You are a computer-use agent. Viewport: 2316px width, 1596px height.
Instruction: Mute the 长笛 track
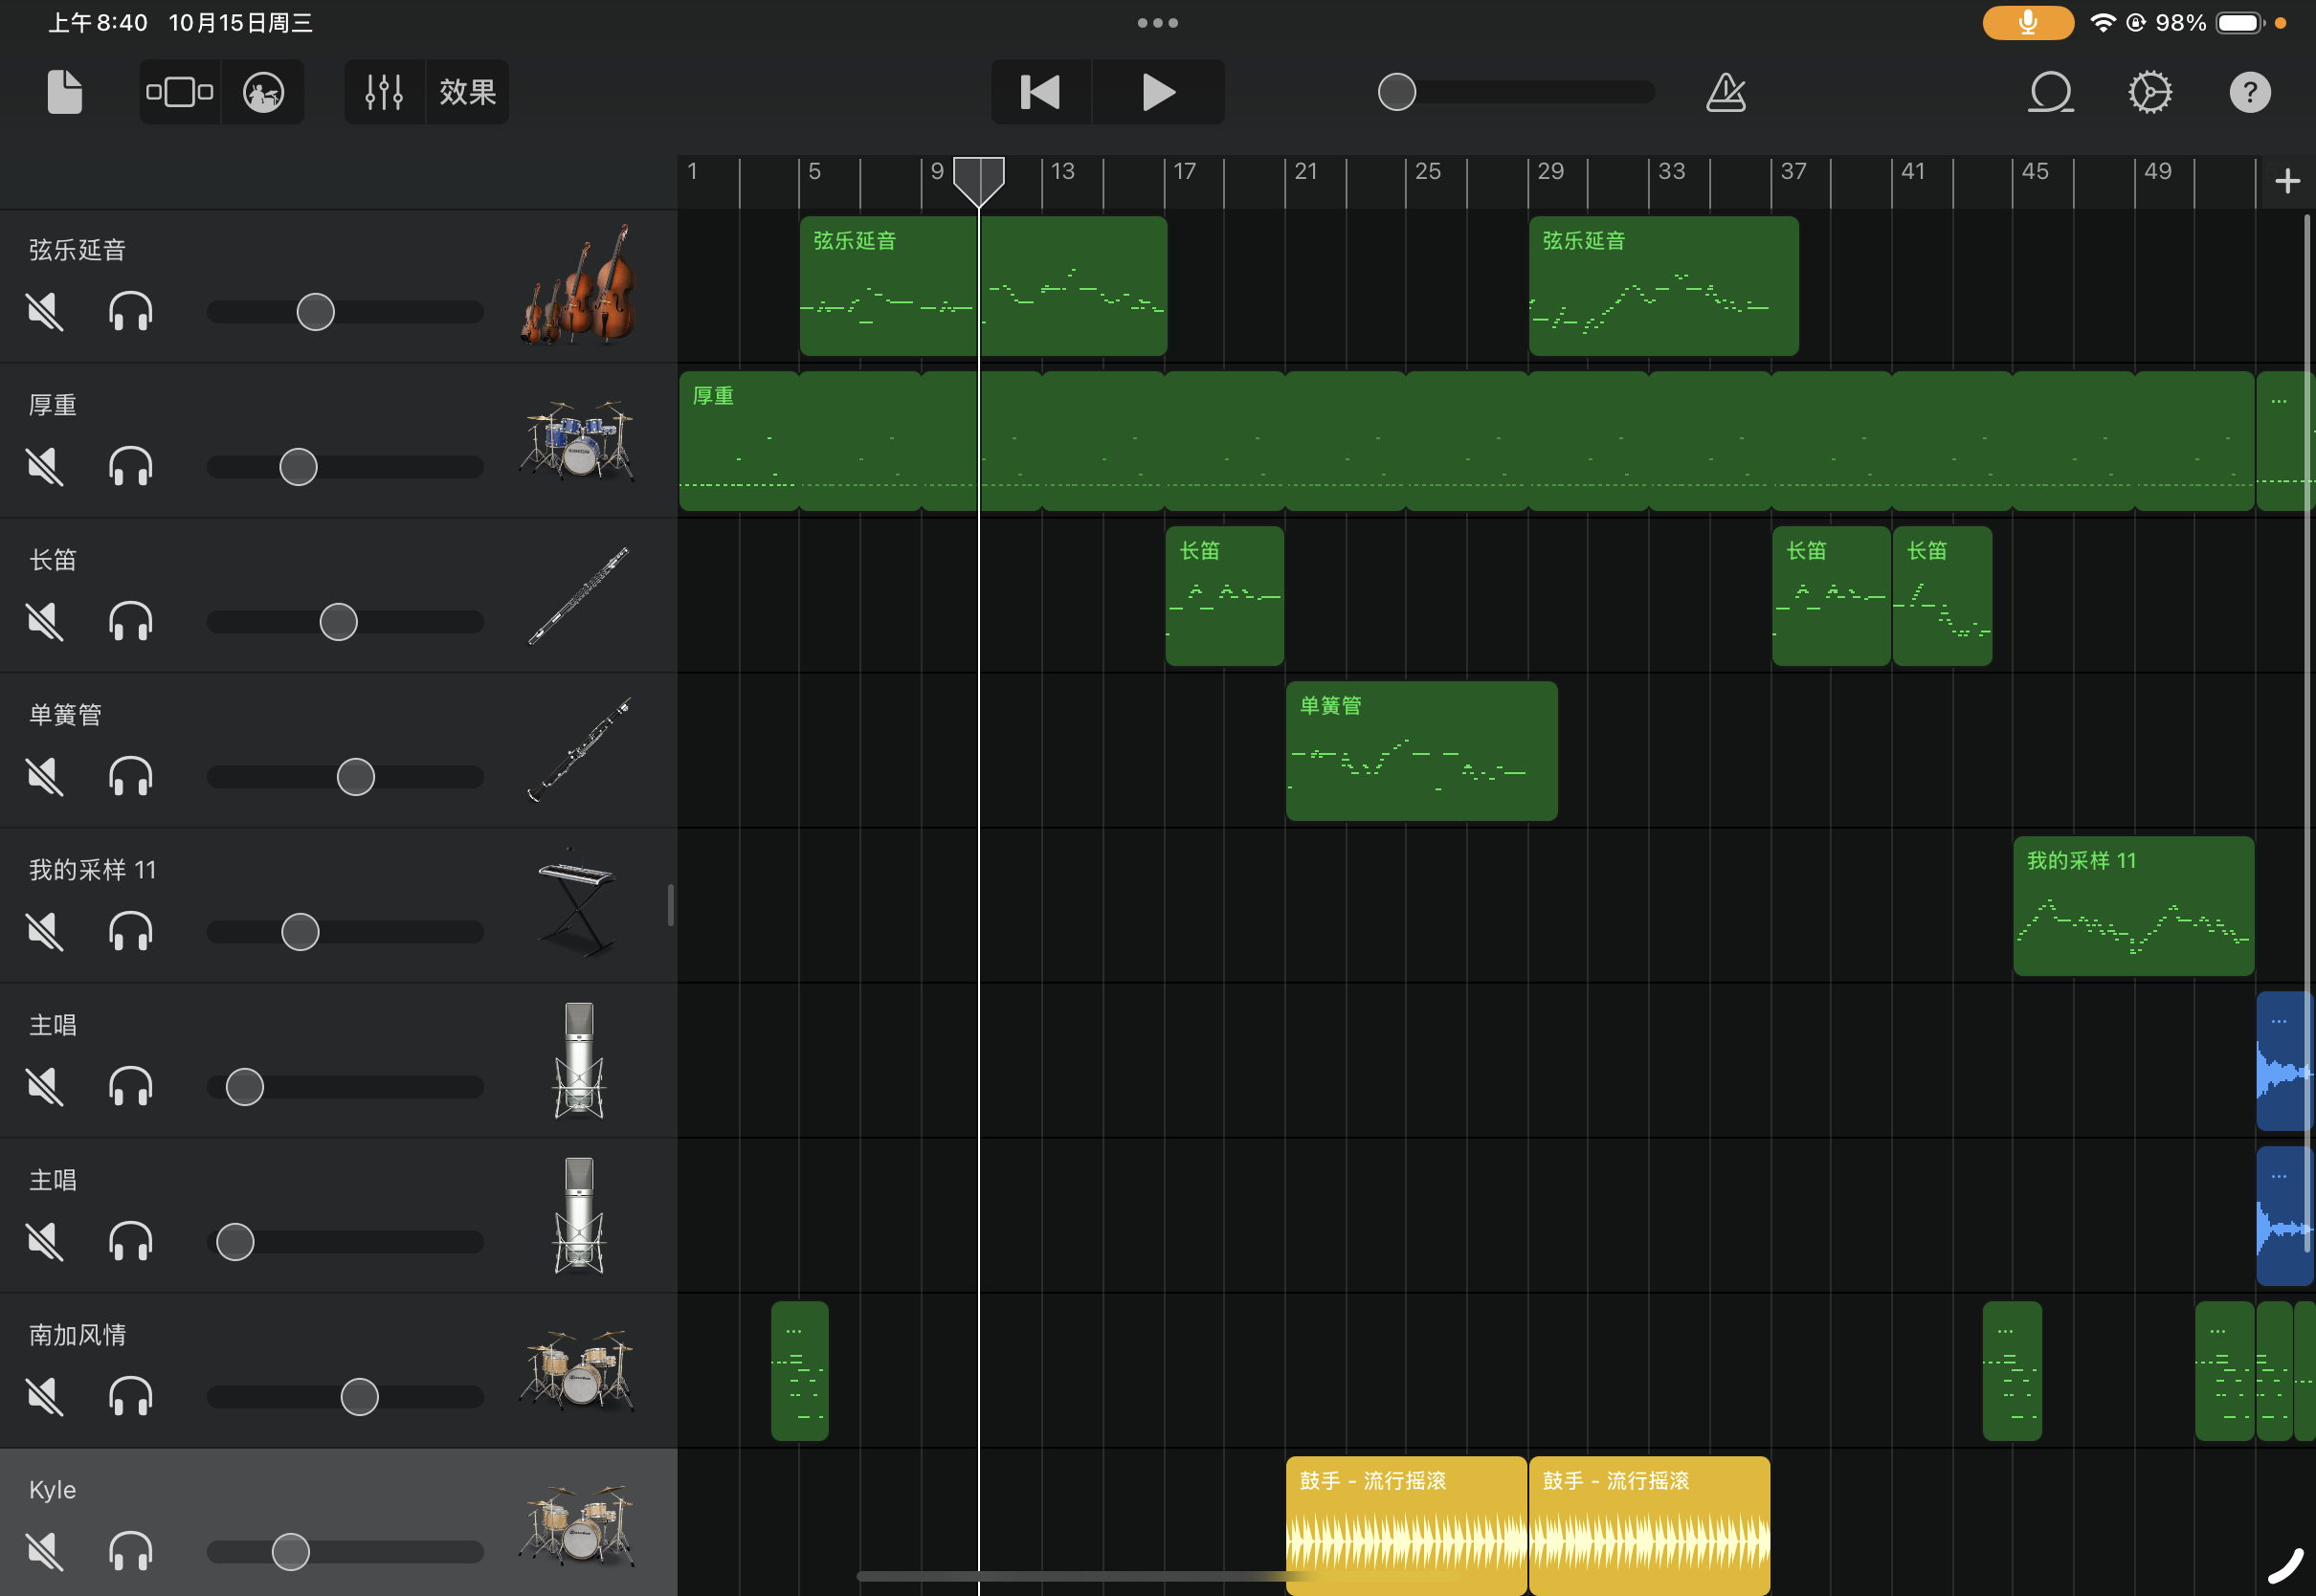pyautogui.click(x=45, y=622)
